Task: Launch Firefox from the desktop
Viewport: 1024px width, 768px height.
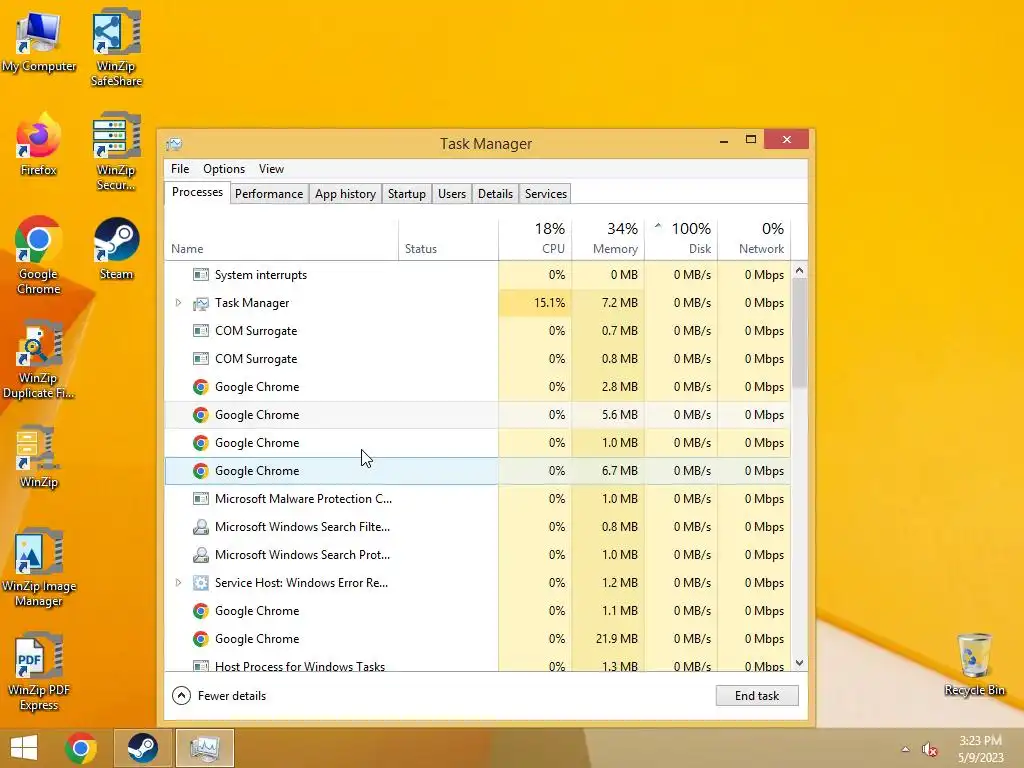Action: (x=39, y=145)
